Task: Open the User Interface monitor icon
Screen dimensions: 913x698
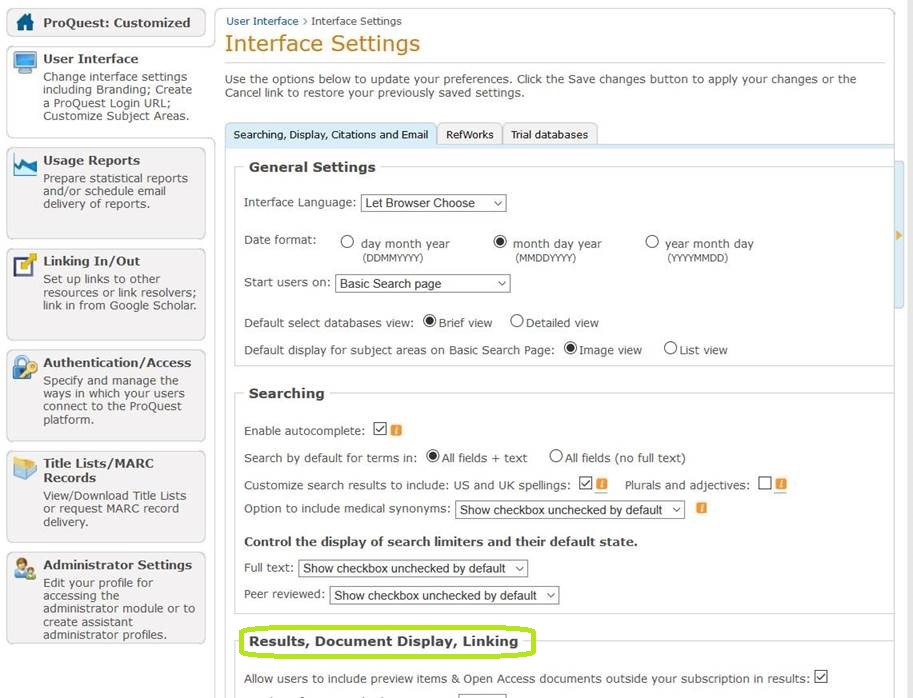Action: pos(25,63)
